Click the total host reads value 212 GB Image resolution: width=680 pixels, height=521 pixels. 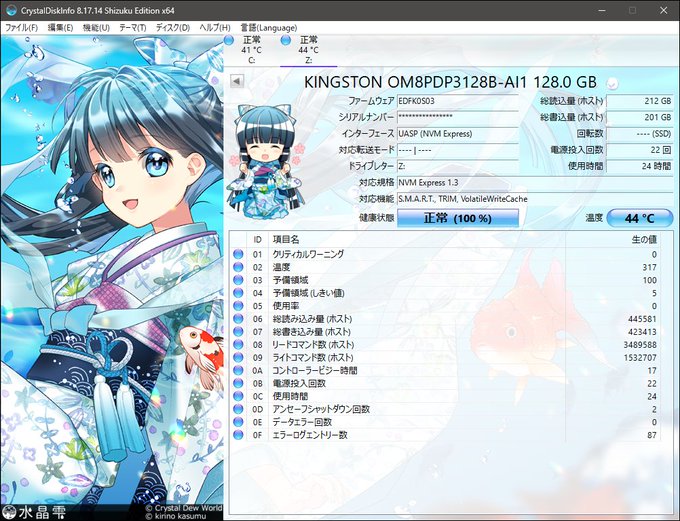640,101
